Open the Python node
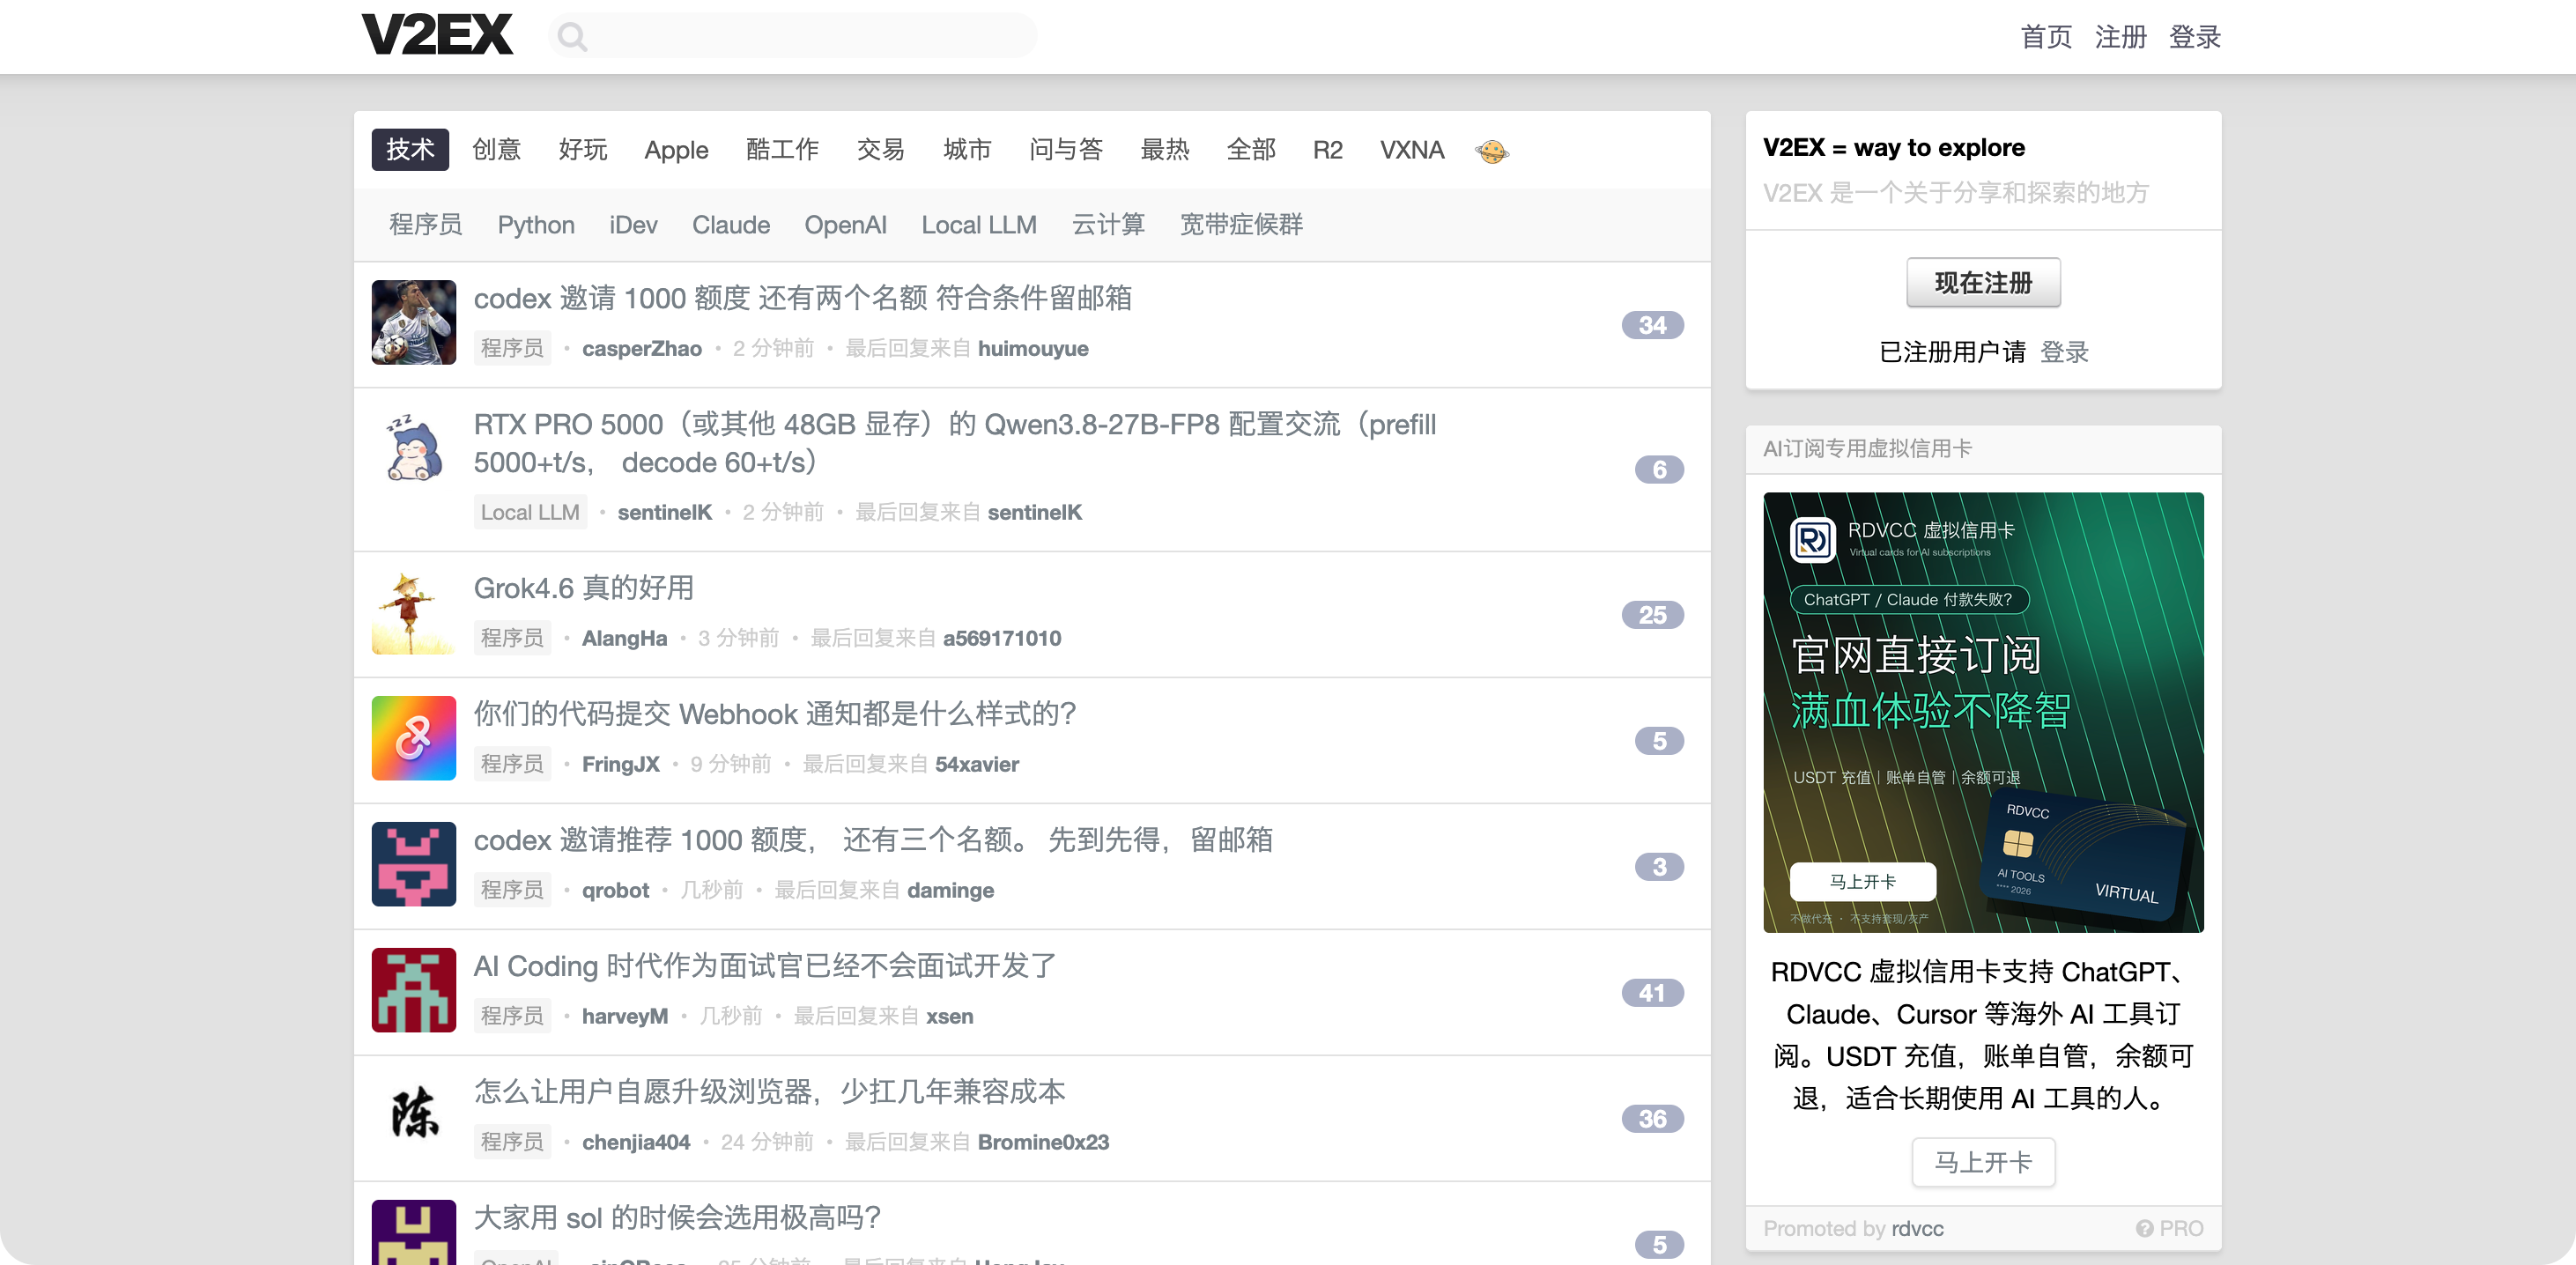This screenshot has height=1265, width=2576. (x=536, y=225)
